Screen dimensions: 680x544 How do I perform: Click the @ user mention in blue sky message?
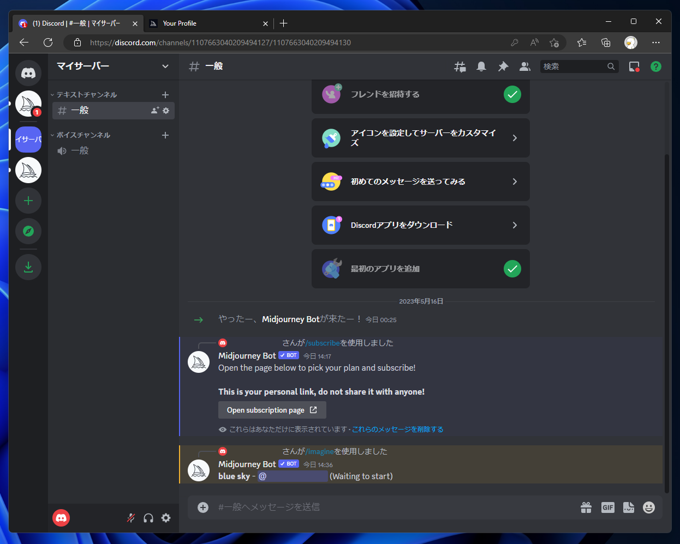click(x=293, y=476)
